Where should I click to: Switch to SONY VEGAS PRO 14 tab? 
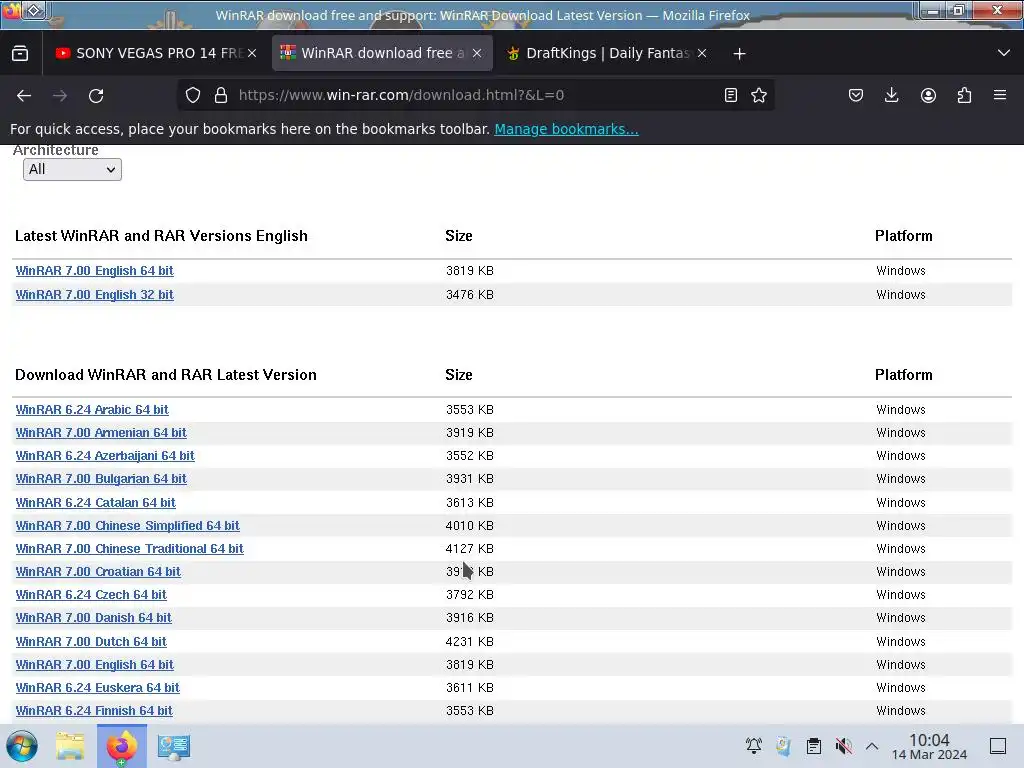coord(155,54)
